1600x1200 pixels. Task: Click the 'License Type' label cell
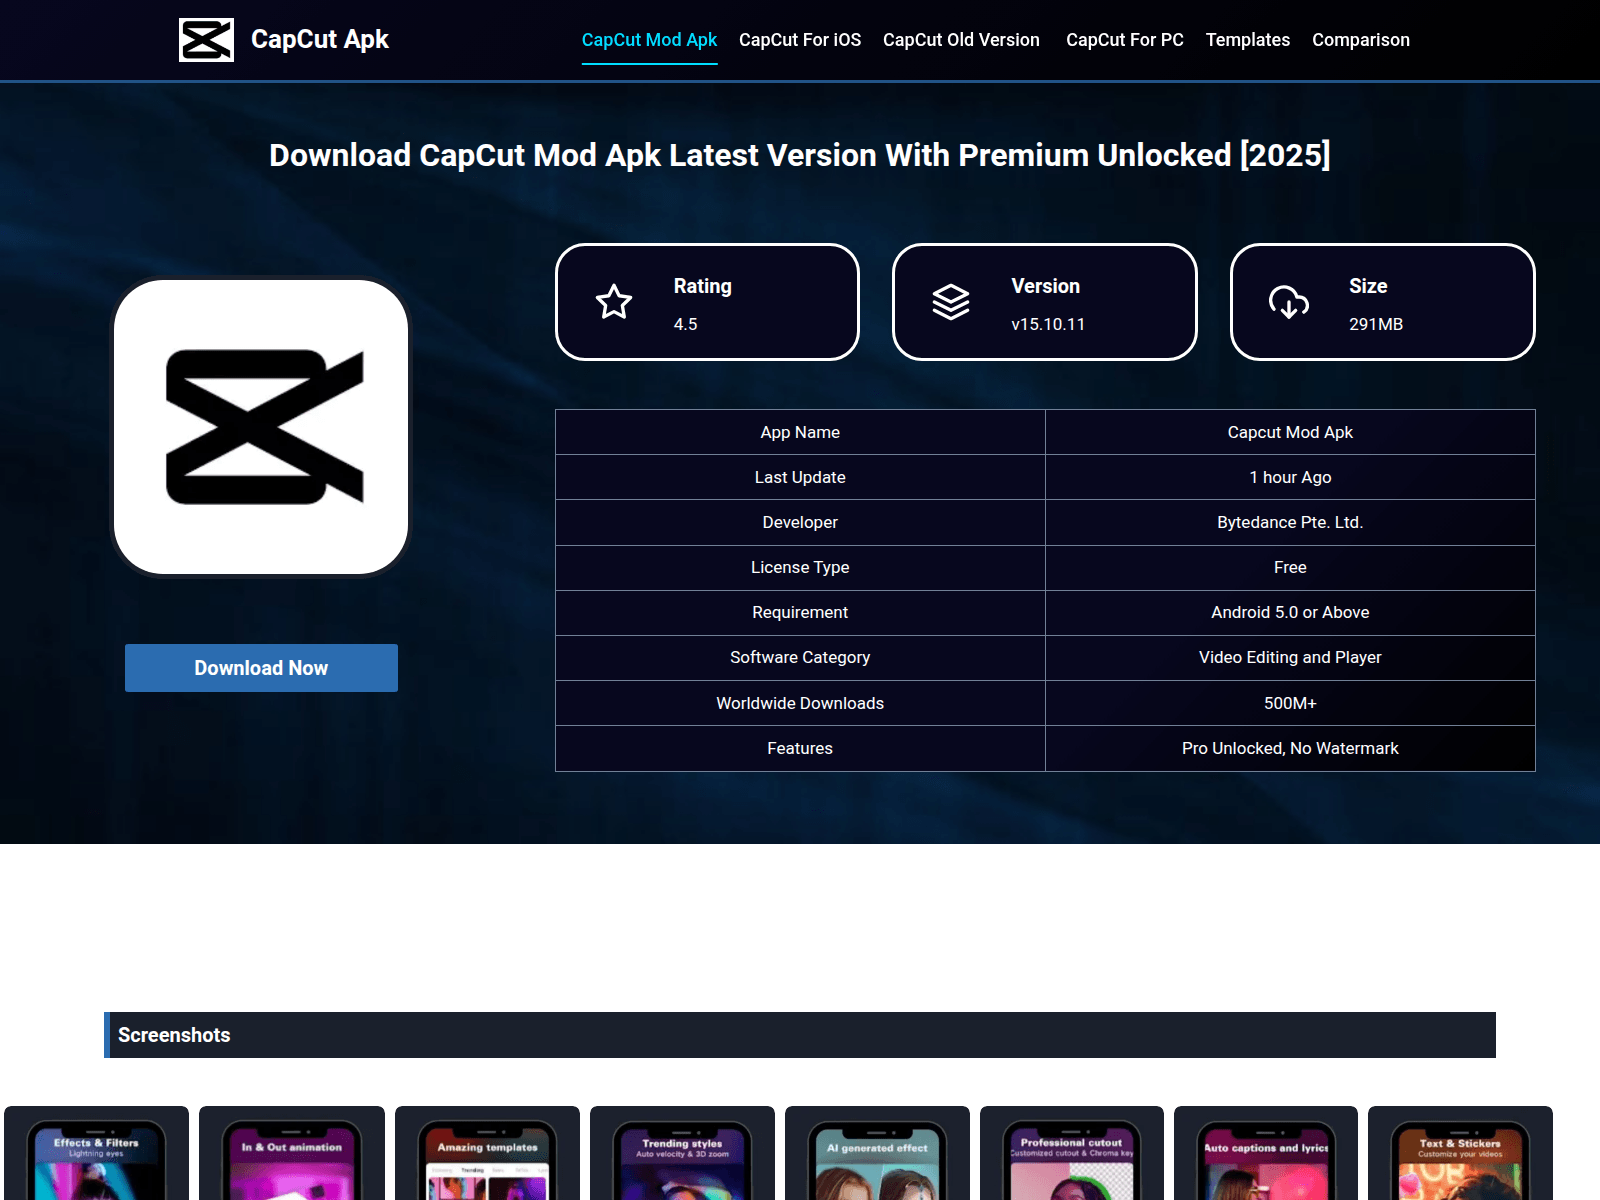point(800,567)
